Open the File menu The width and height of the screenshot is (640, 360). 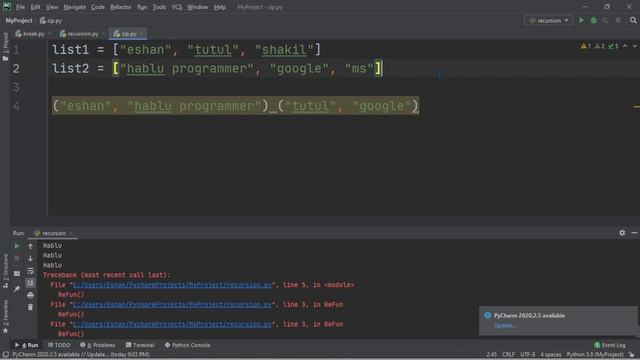(20, 7)
